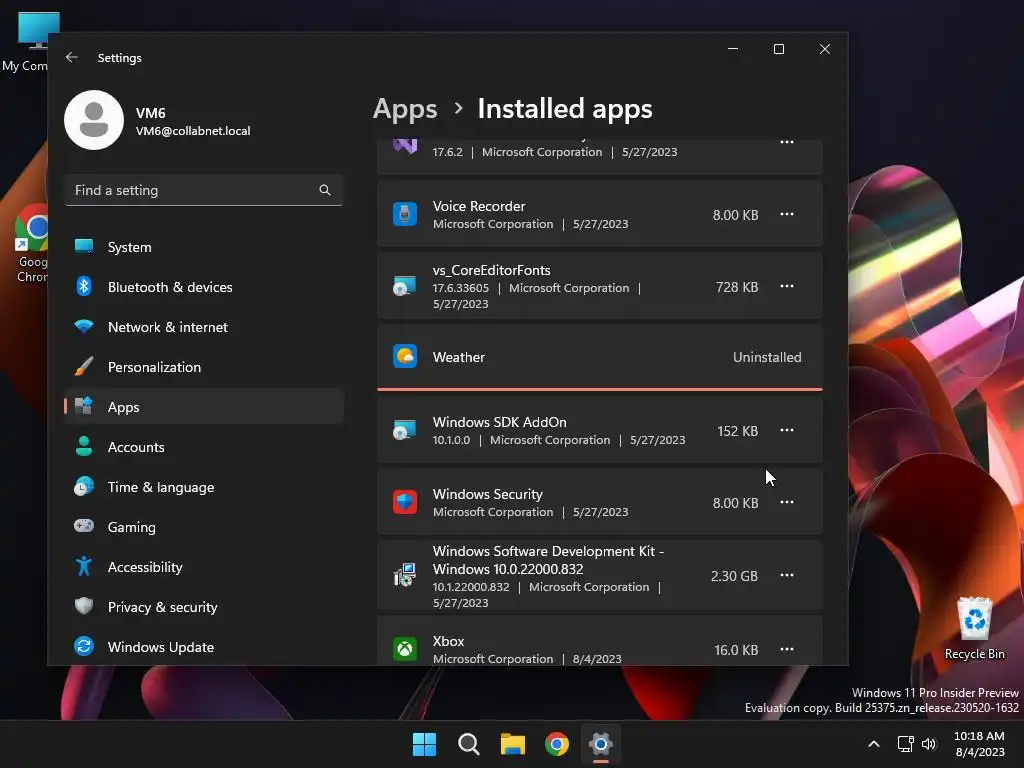Click the Voice Recorder app icon

pyautogui.click(x=405, y=214)
